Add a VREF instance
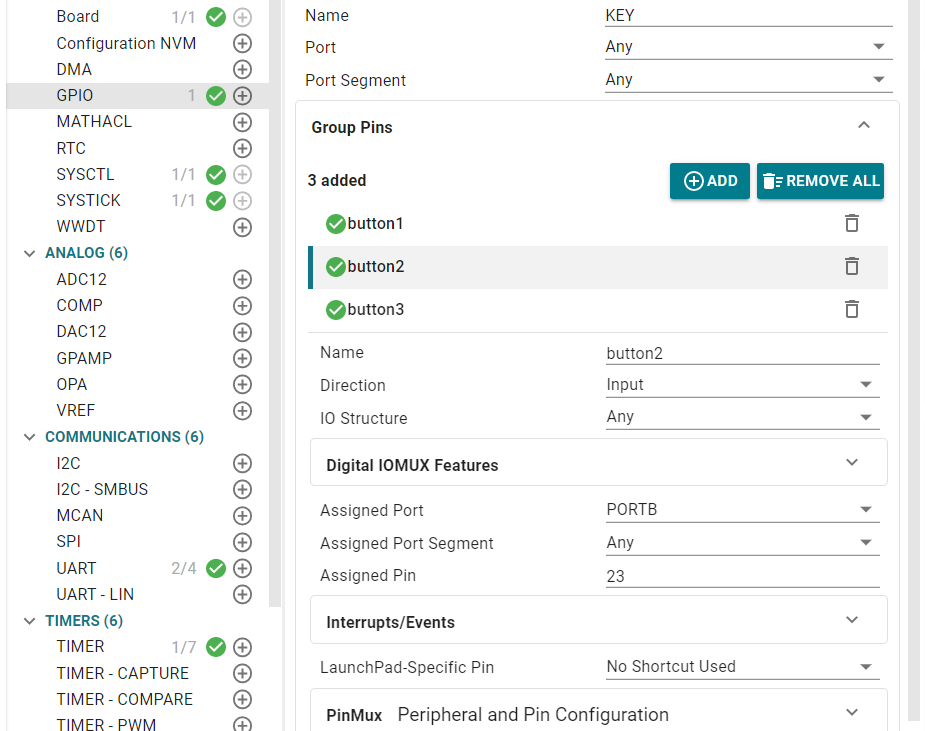 click(242, 411)
